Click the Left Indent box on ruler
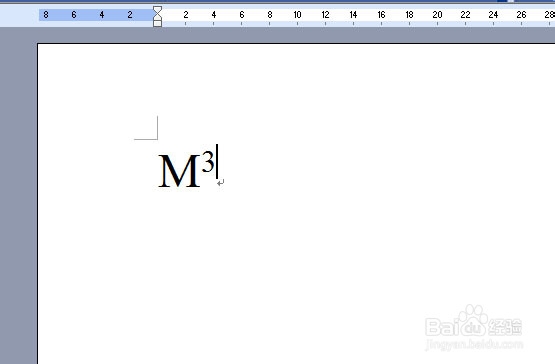Screen dimensions: 555x364 (x=158, y=23)
